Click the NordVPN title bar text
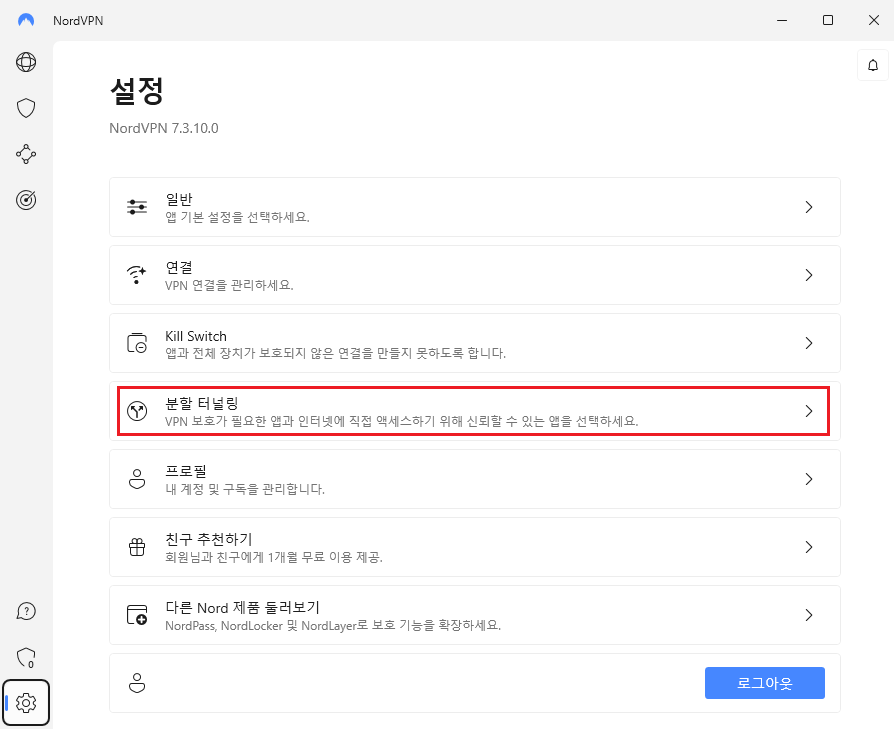 [78, 21]
